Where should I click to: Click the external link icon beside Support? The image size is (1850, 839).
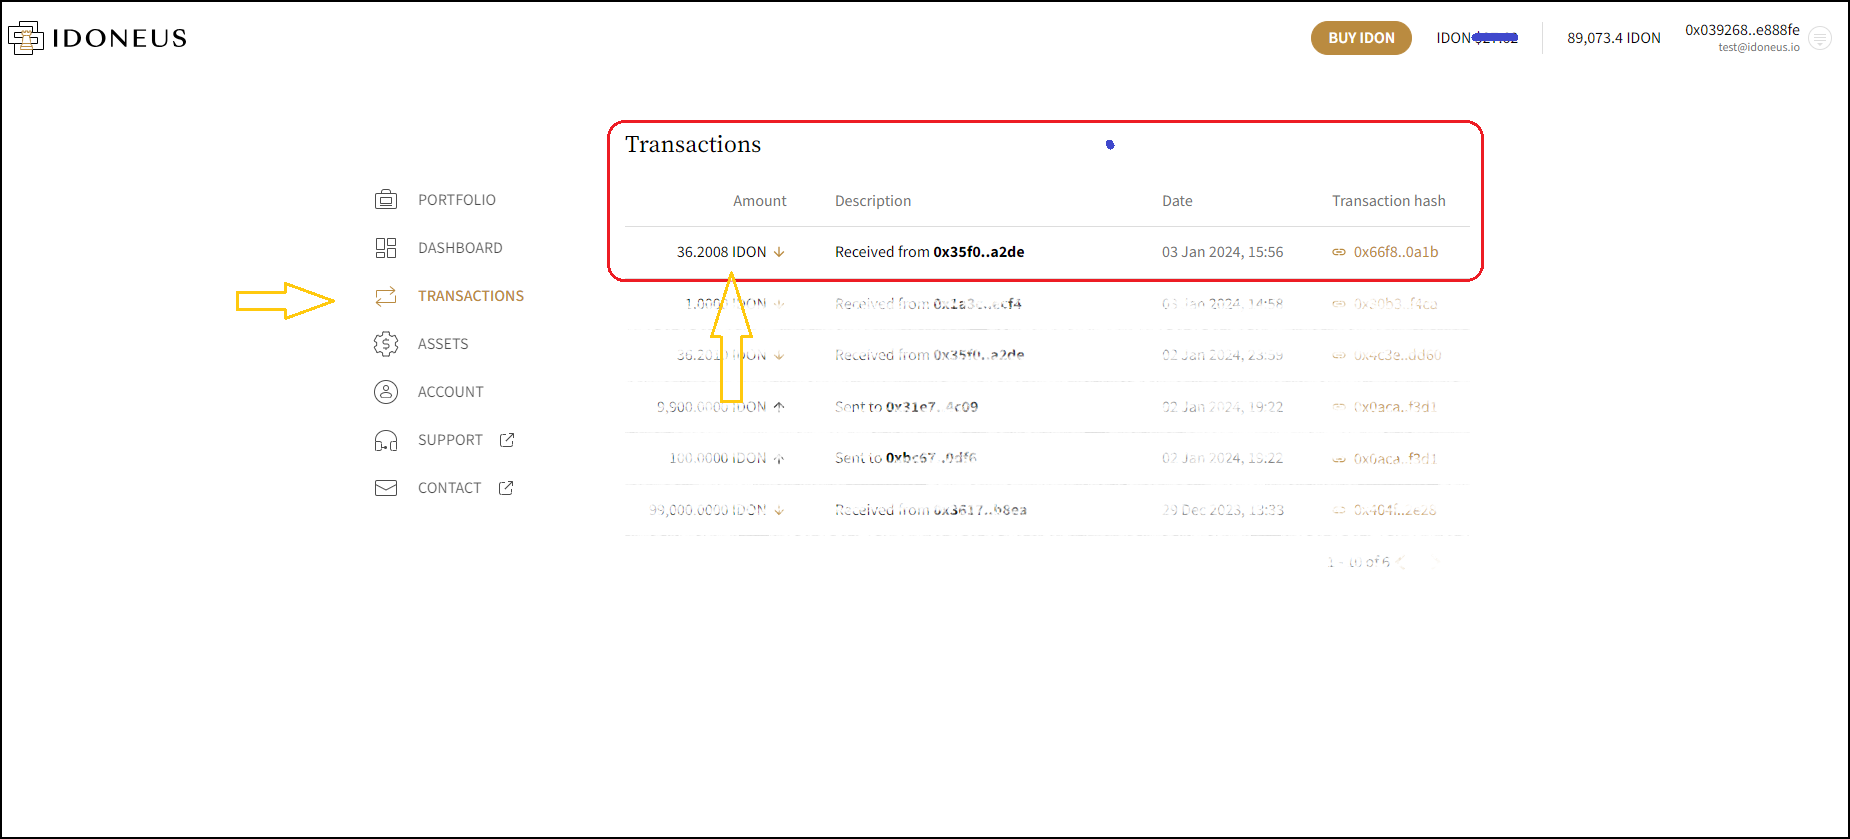click(507, 440)
